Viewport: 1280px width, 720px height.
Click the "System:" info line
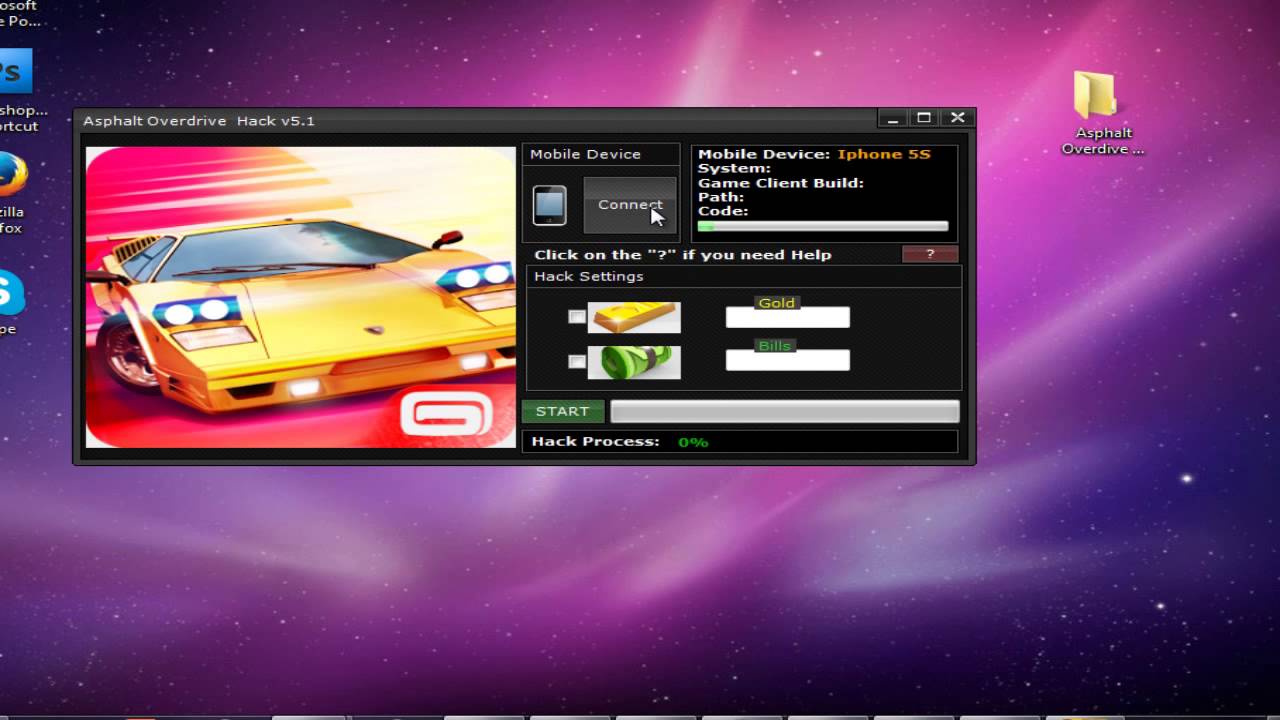click(734, 168)
